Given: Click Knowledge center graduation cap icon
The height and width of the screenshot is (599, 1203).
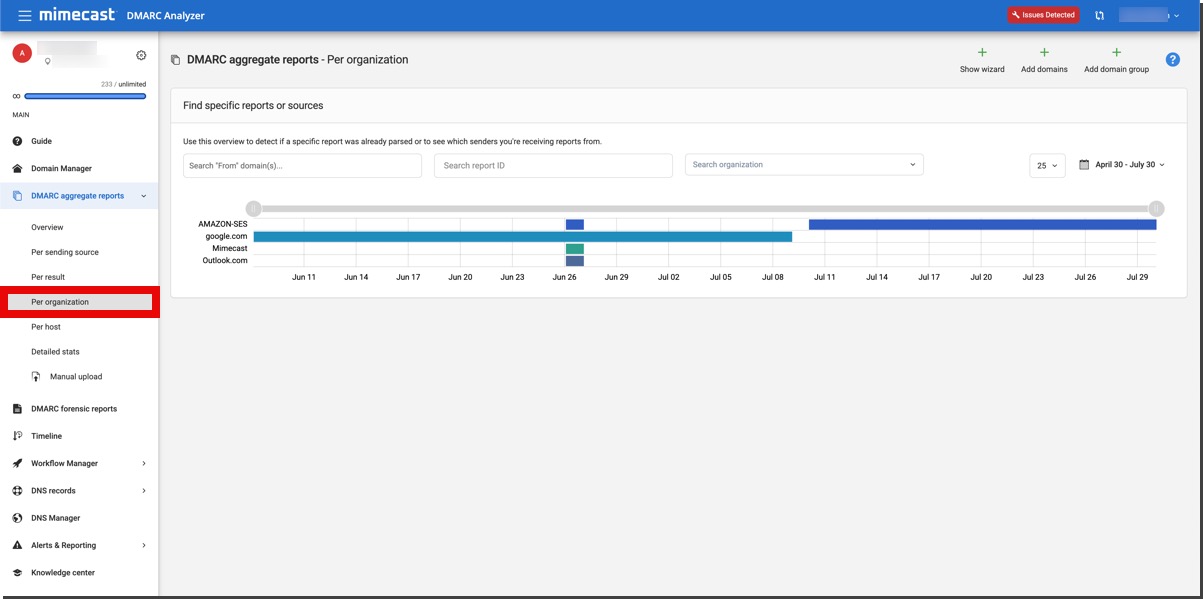Looking at the screenshot, I should click(x=17, y=573).
